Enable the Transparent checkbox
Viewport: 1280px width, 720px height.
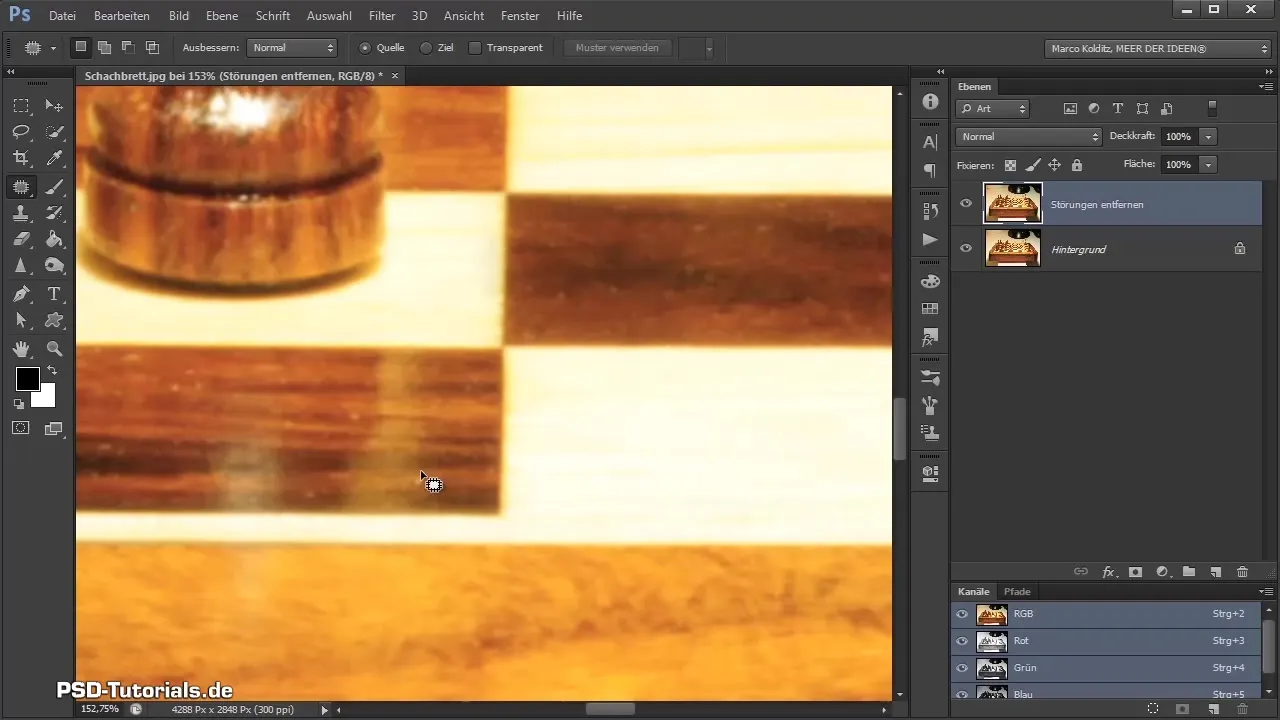[x=475, y=47]
